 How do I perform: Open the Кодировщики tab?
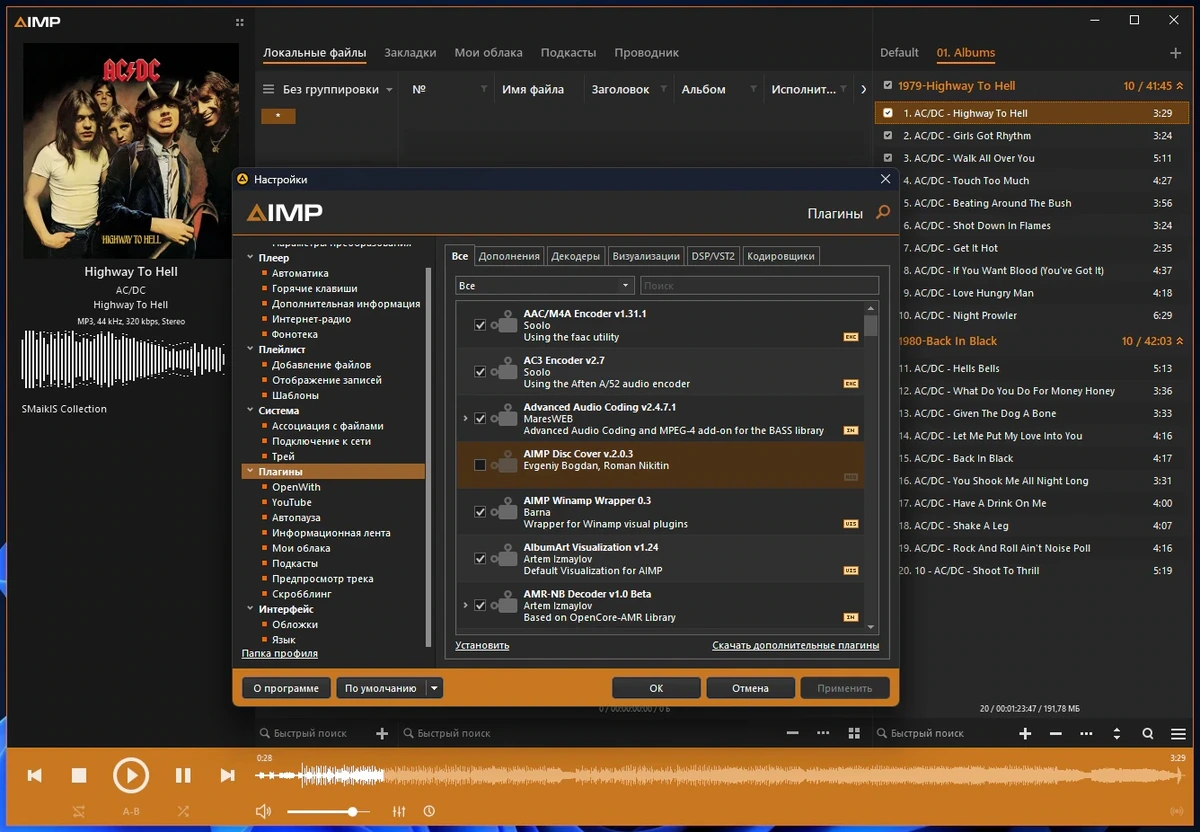[781, 256]
